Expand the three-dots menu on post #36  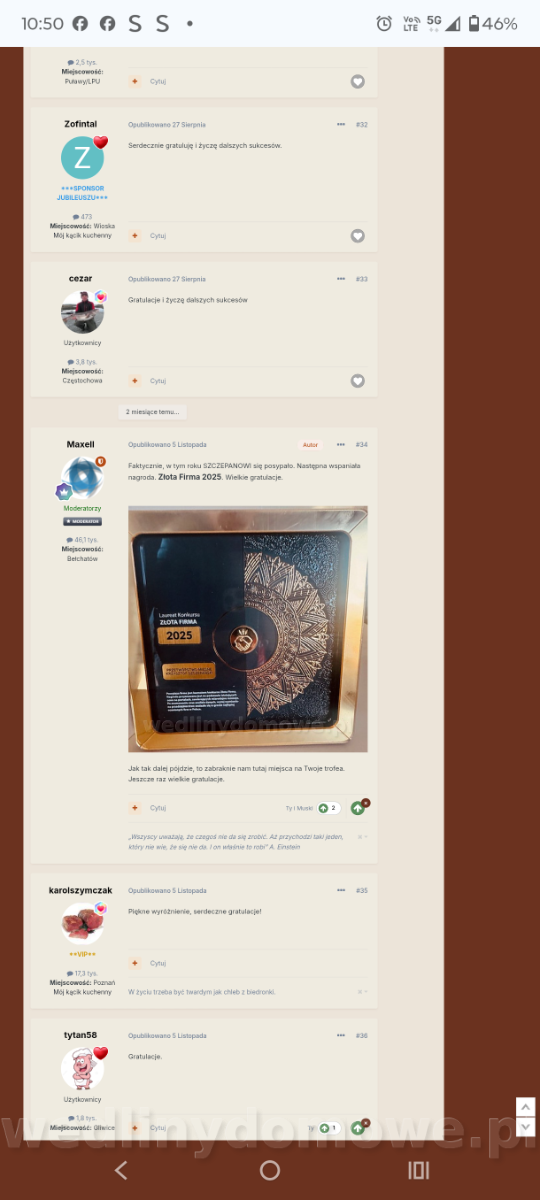click(341, 1035)
